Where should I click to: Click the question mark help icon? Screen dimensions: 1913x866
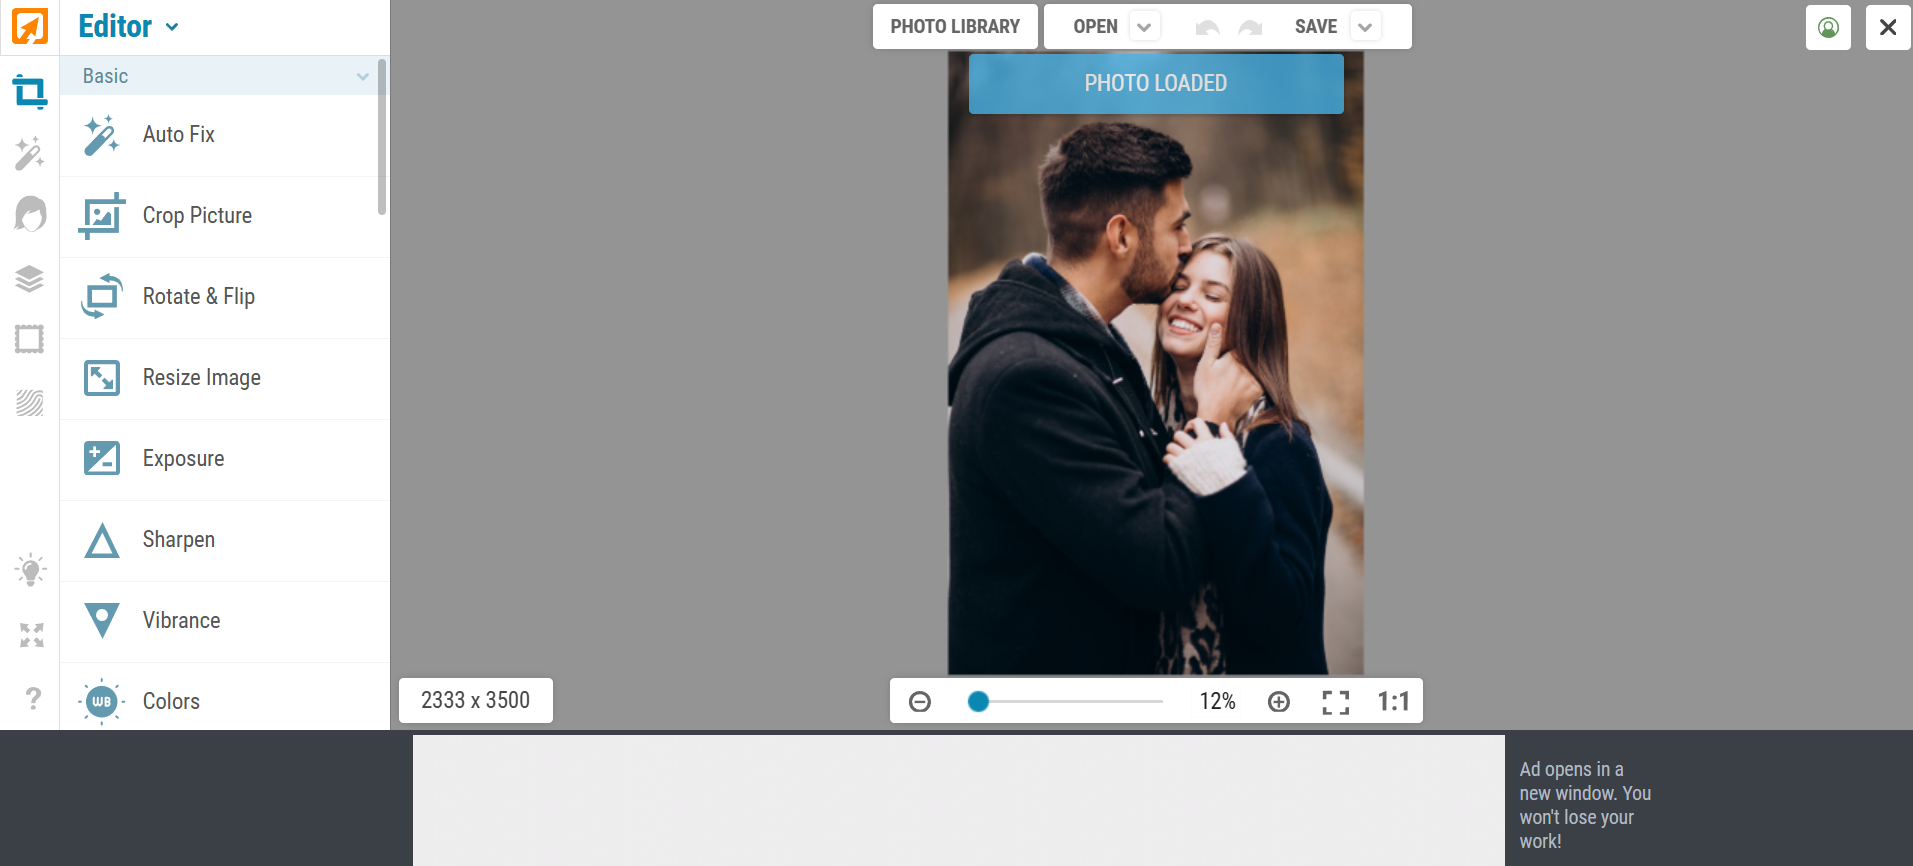tap(33, 698)
